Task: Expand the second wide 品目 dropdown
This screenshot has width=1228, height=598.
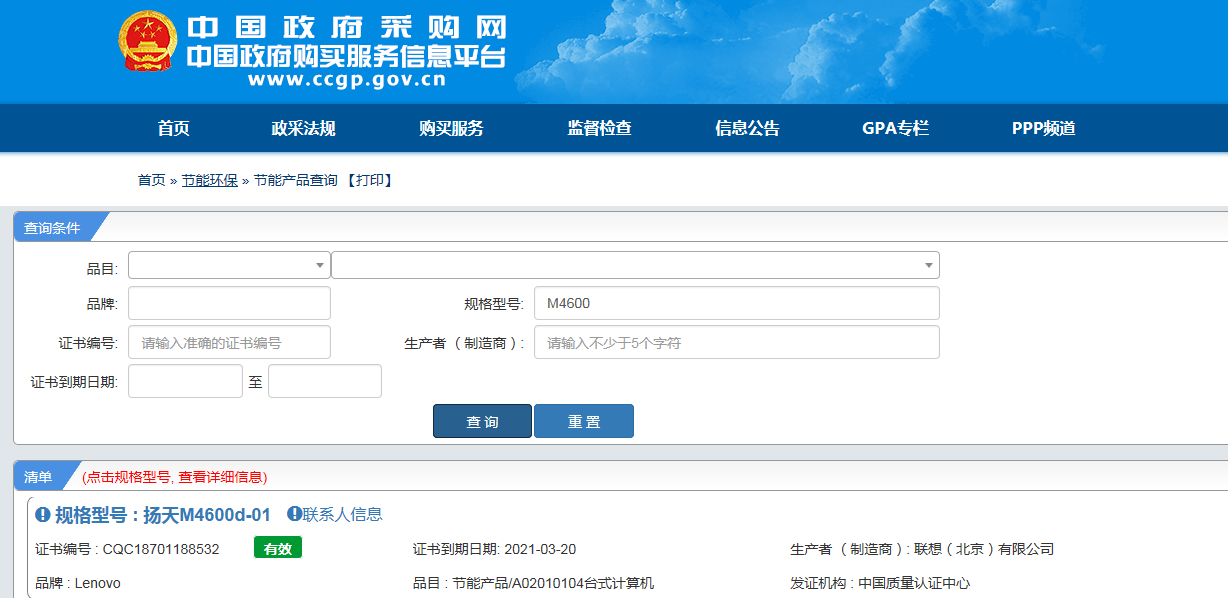Action: pos(635,265)
